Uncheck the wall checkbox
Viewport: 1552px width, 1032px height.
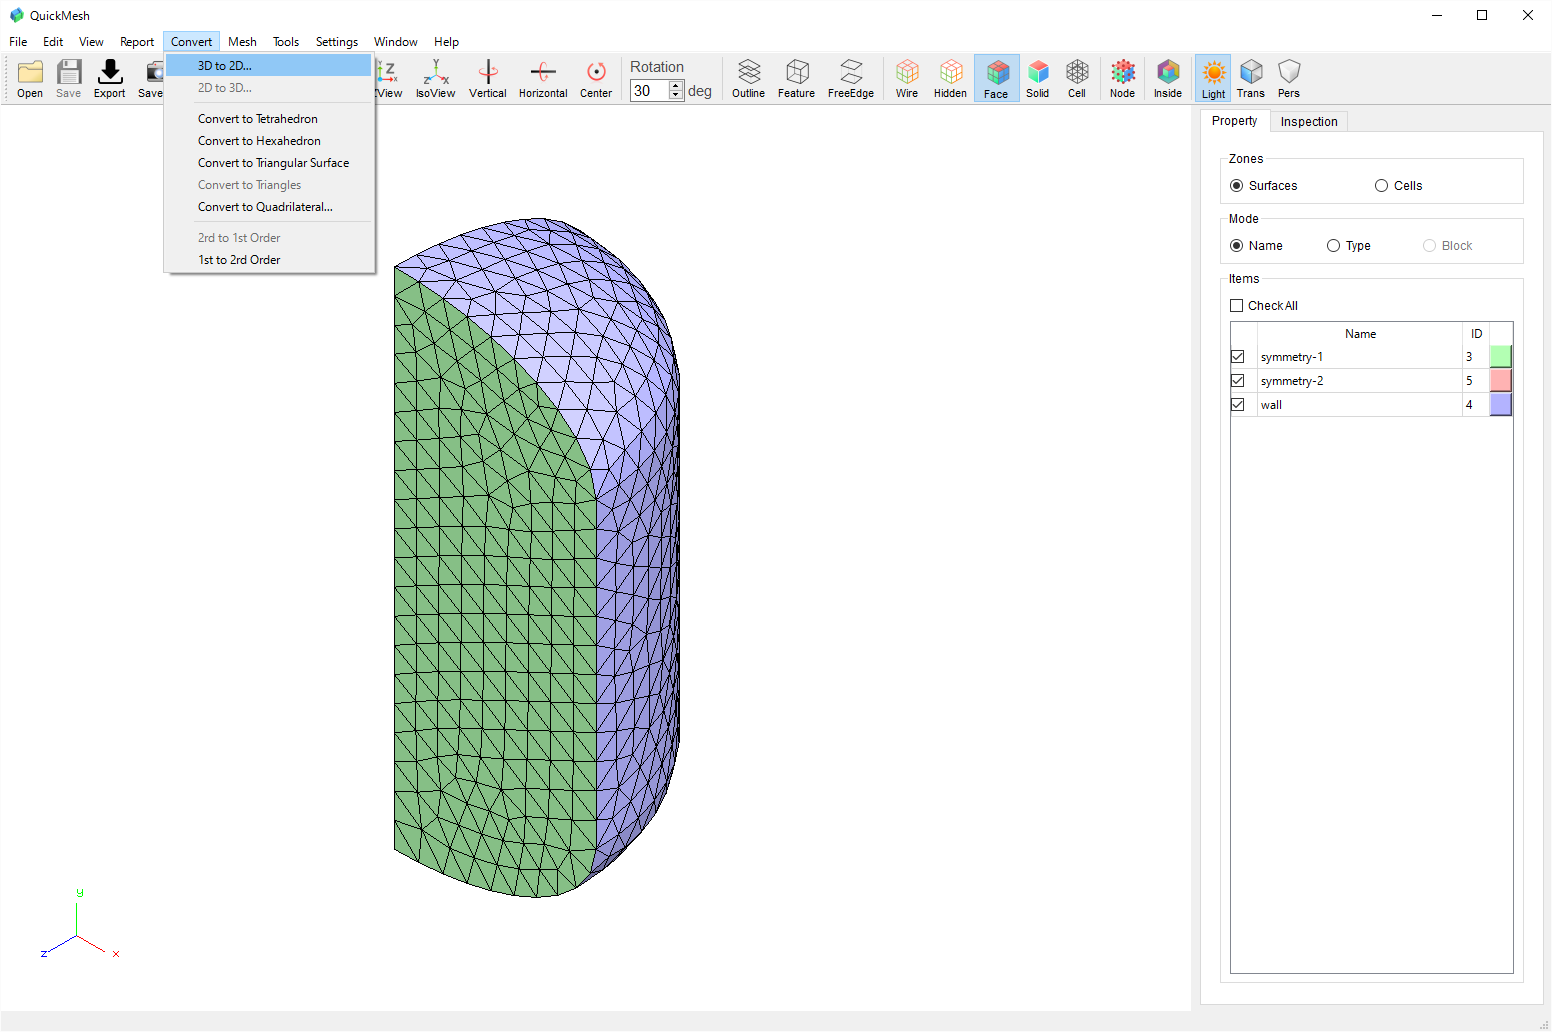[x=1238, y=405]
